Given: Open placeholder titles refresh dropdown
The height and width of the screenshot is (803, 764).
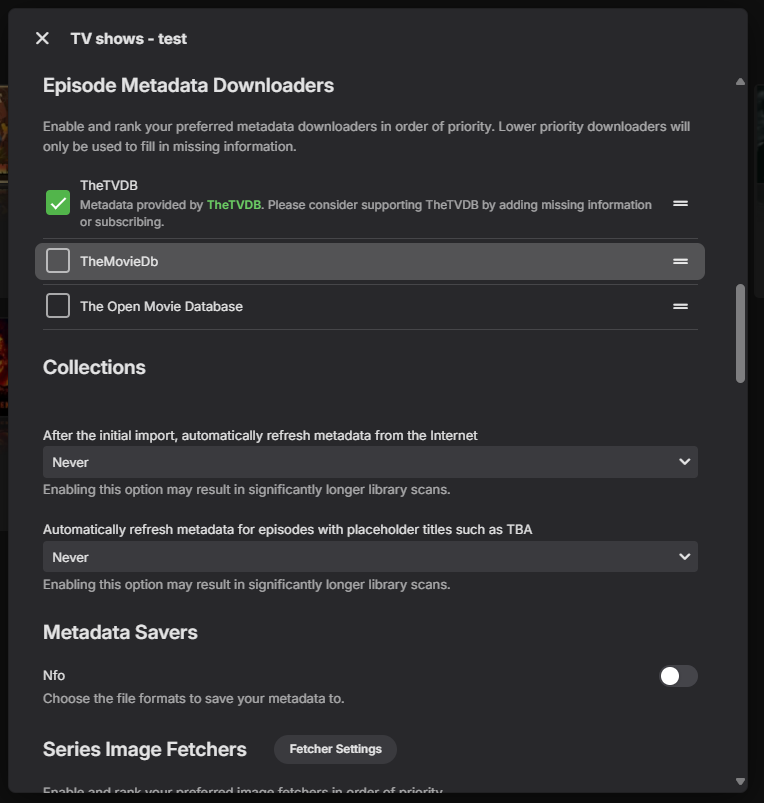Looking at the screenshot, I should pos(370,557).
